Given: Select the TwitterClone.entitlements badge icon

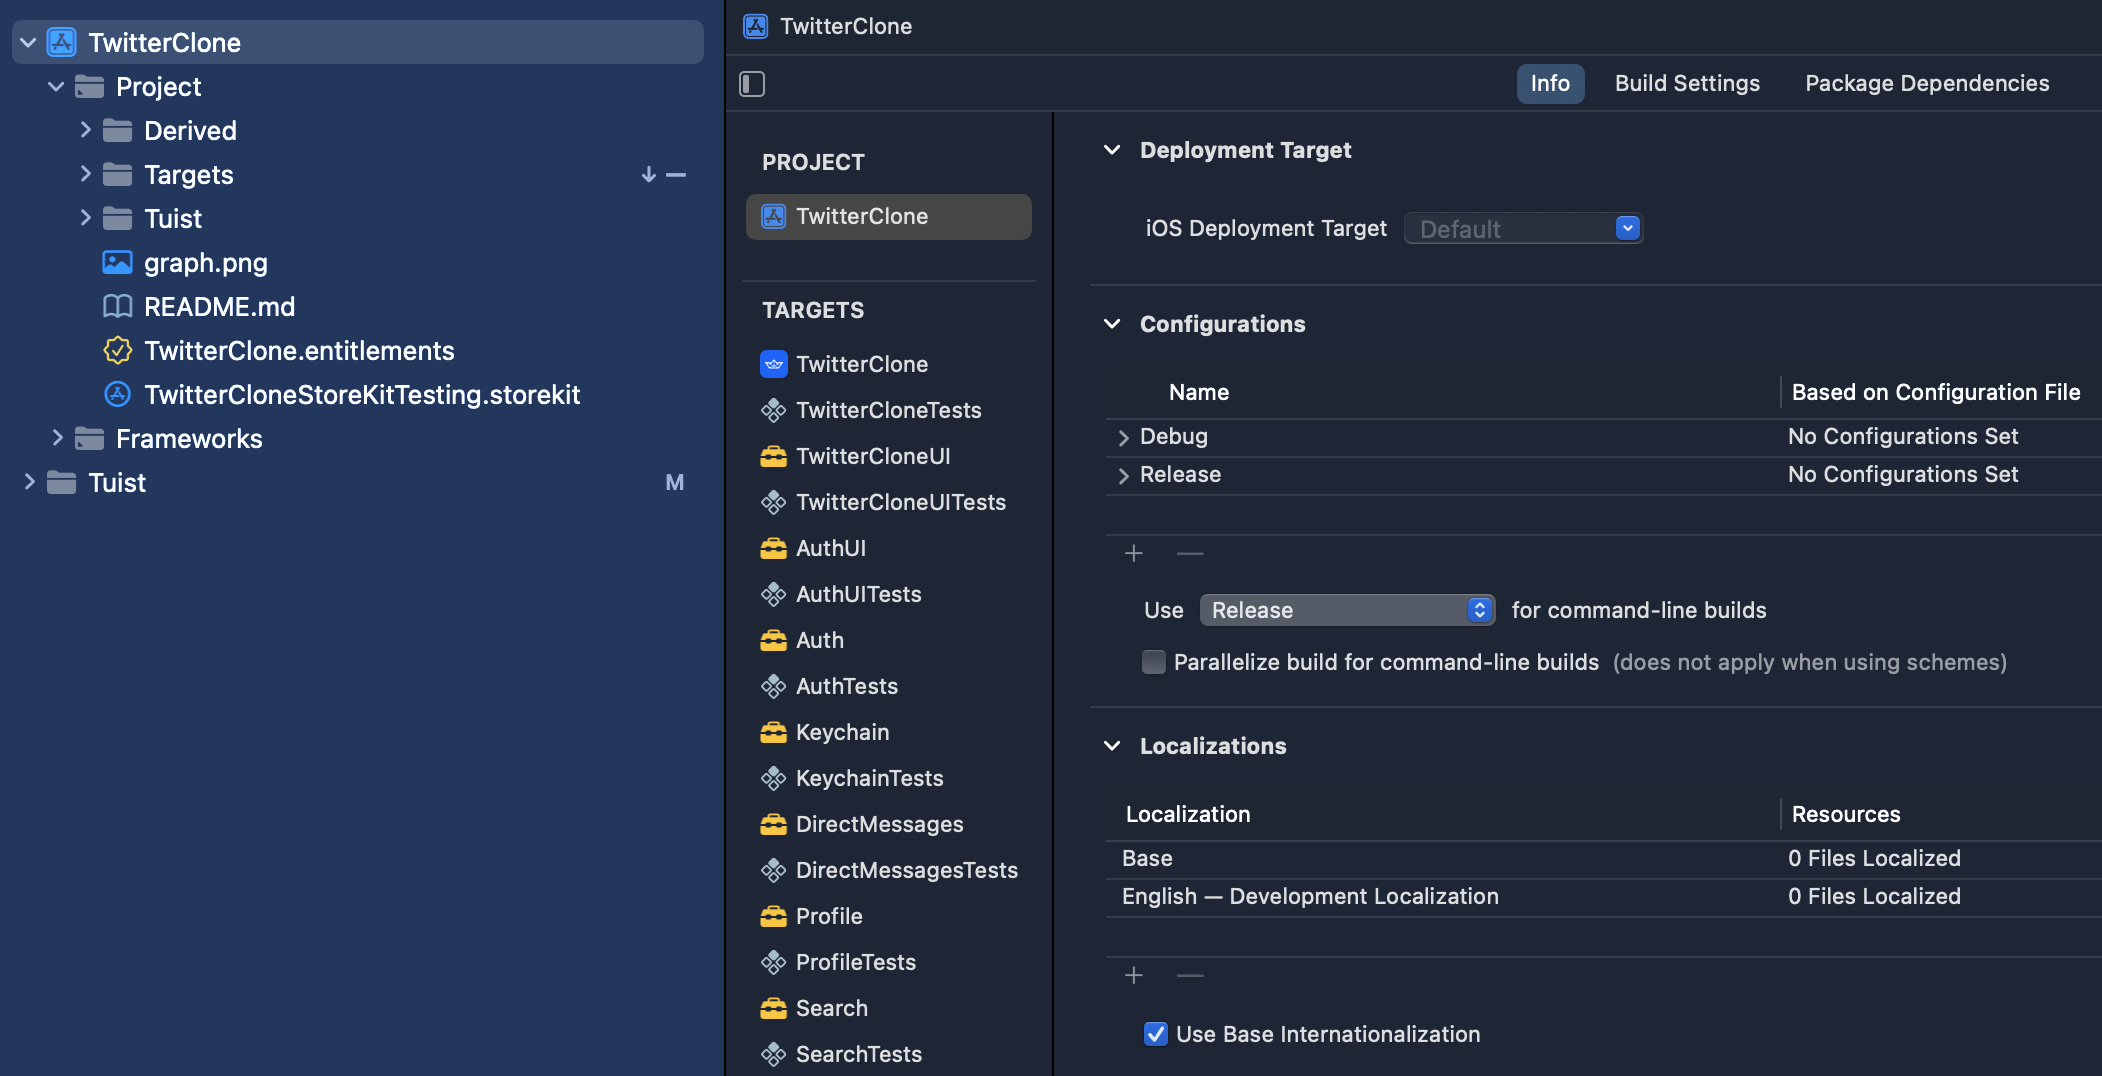Looking at the screenshot, I should click(x=117, y=351).
